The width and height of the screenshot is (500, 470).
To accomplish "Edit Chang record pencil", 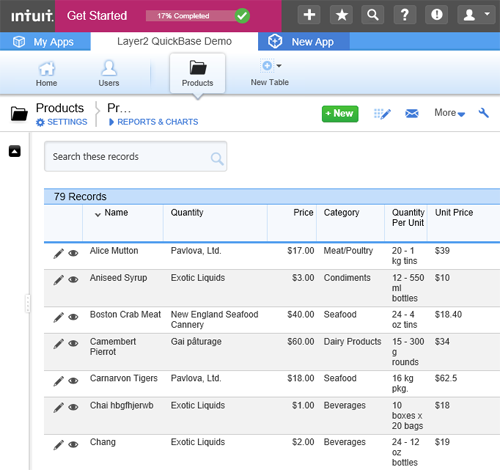I will (58, 444).
